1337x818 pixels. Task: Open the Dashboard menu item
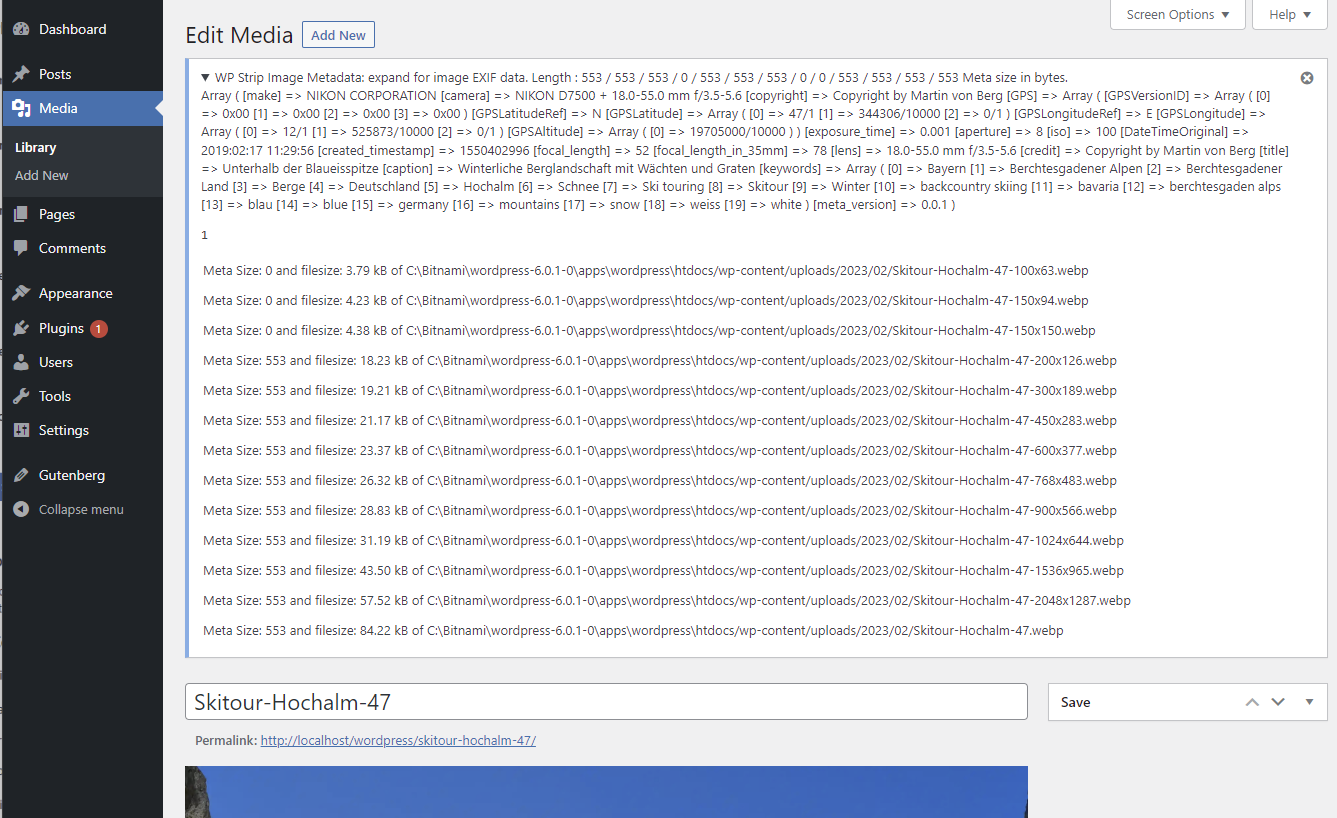(x=82, y=29)
